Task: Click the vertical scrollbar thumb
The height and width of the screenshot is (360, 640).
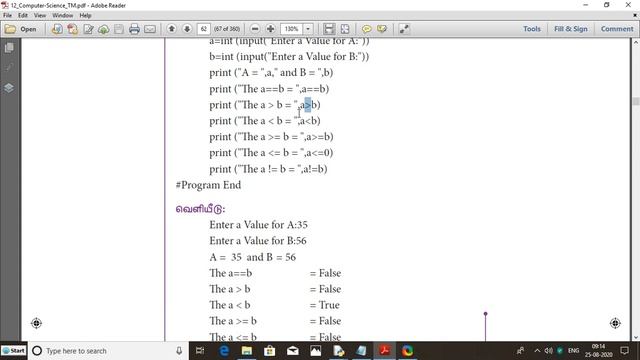Action: [636, 101]
